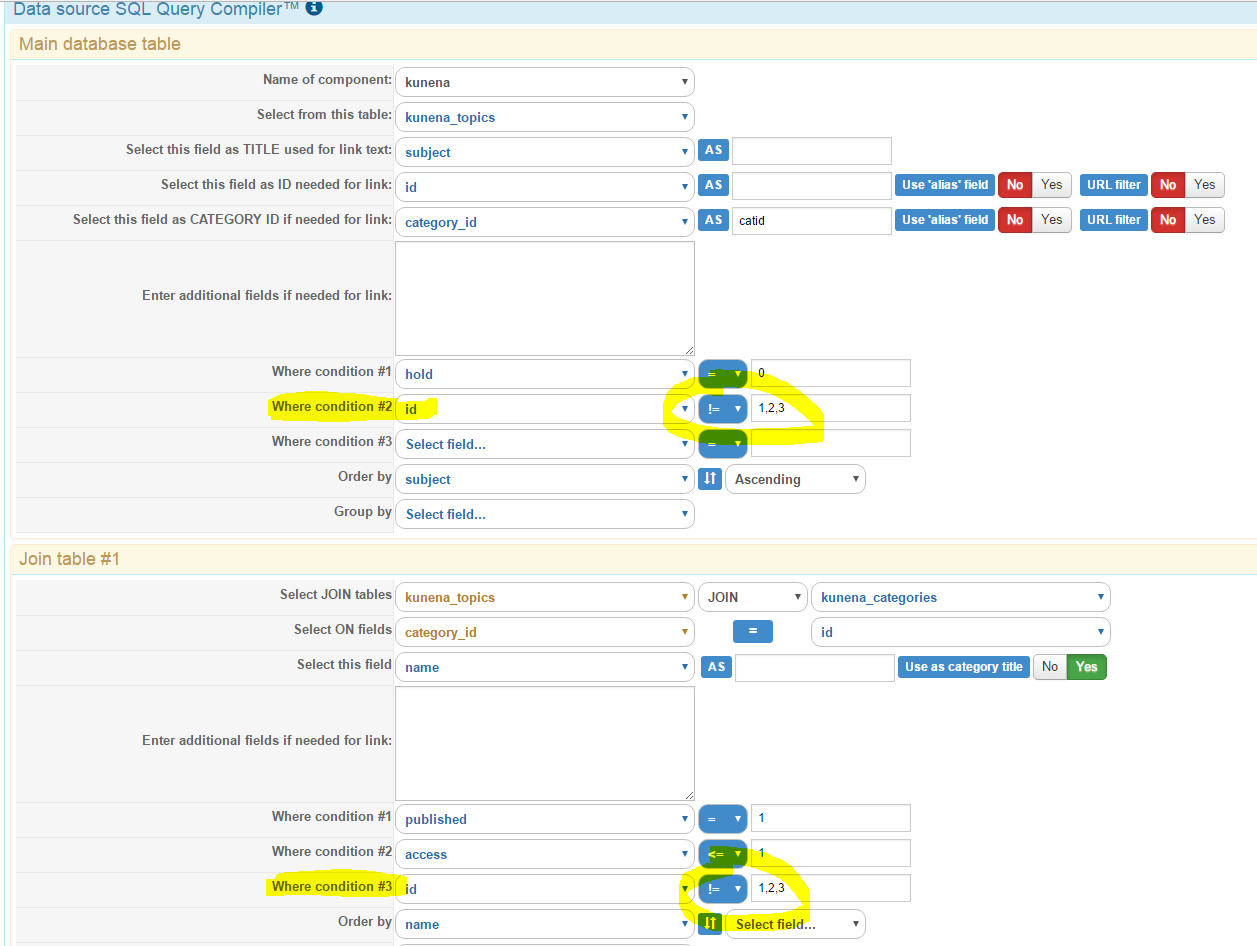Click the blue equals sign between the ON fields
The height and width of the screenshot is (946, 1257).
coord(753,632)
